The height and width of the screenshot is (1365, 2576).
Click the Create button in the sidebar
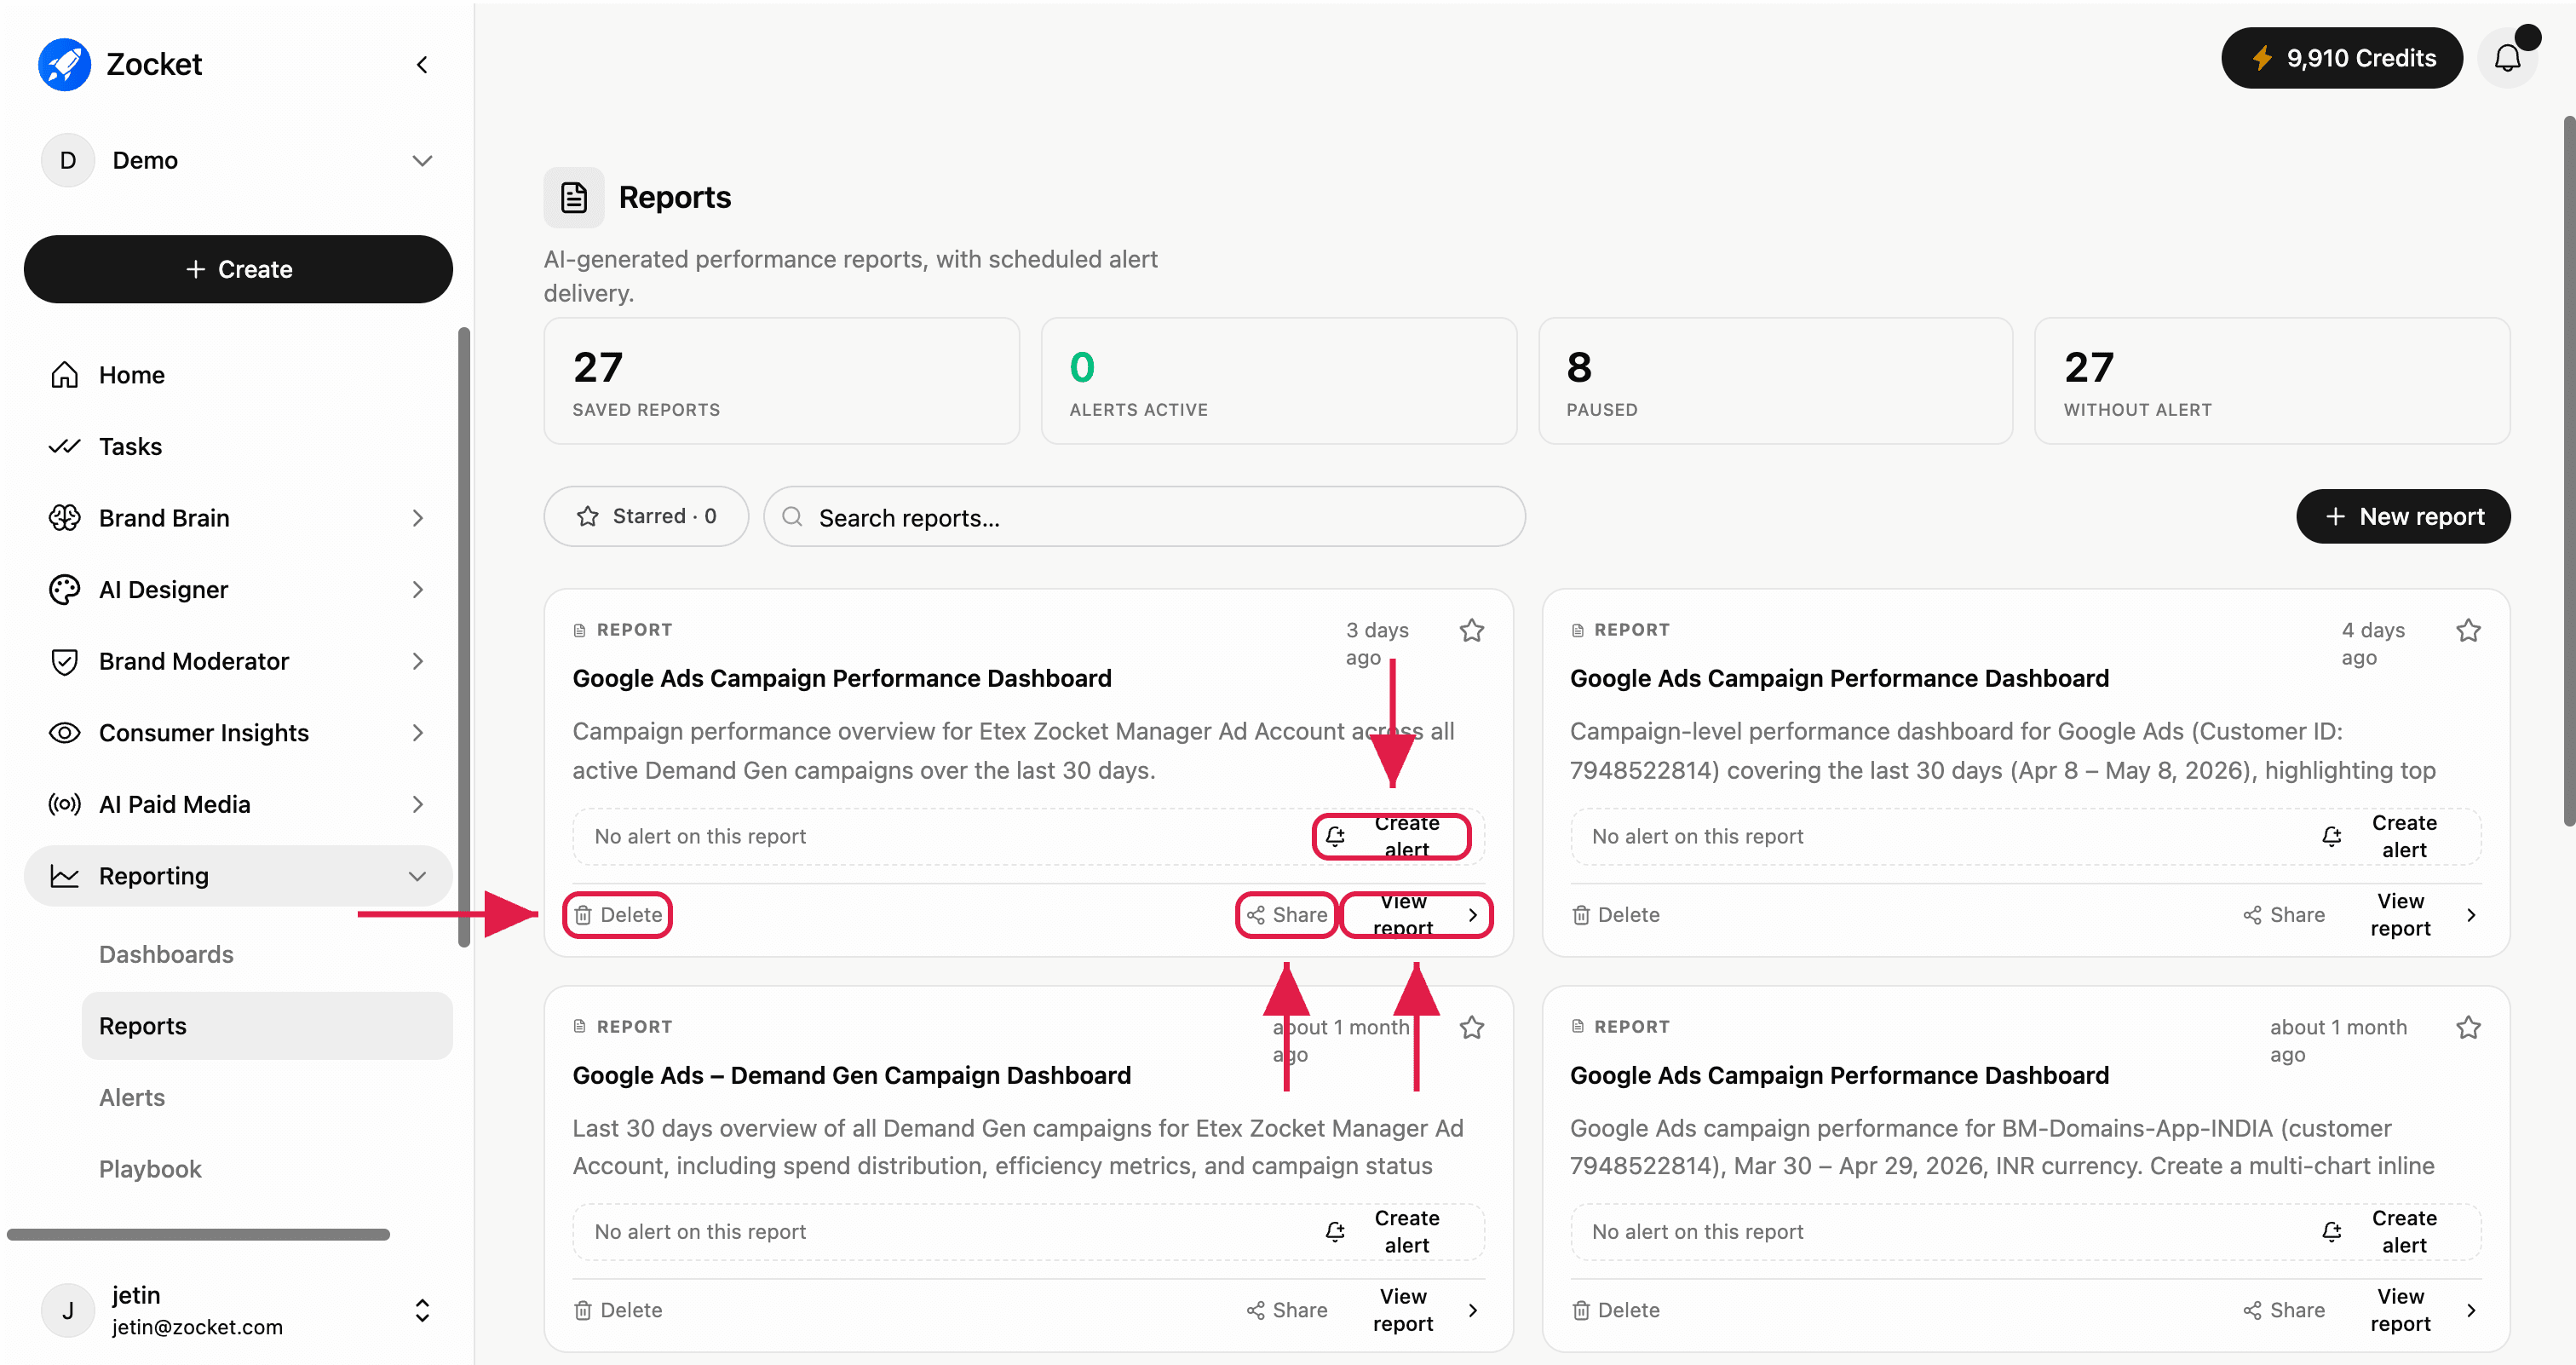coord(238,269)
